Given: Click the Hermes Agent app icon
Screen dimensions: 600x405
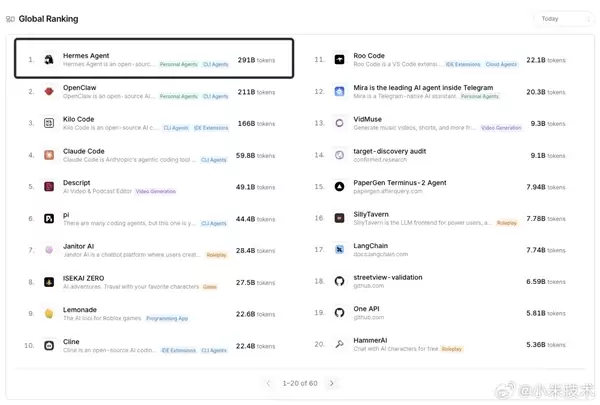Looking at the screenshot, I should tap(49, 59).
